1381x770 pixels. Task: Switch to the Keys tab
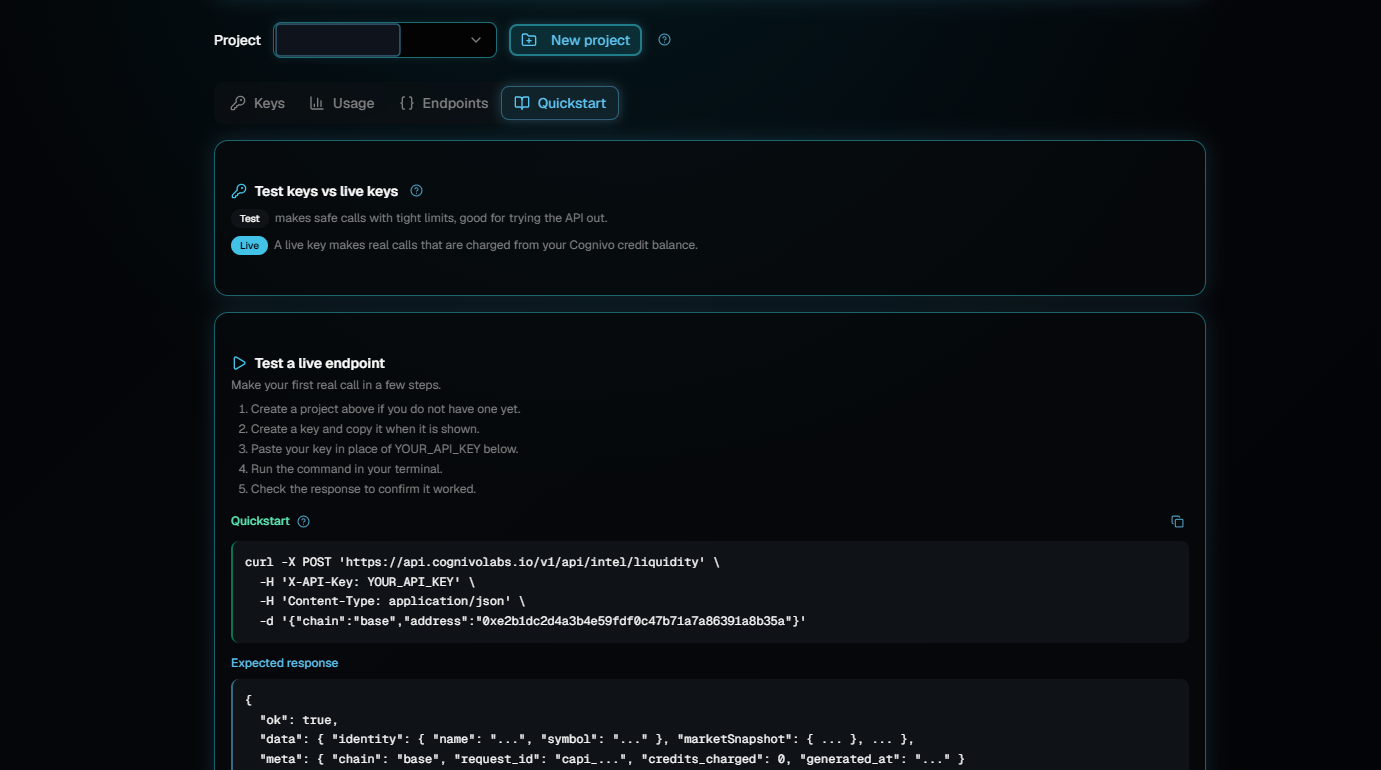point(258,103)
